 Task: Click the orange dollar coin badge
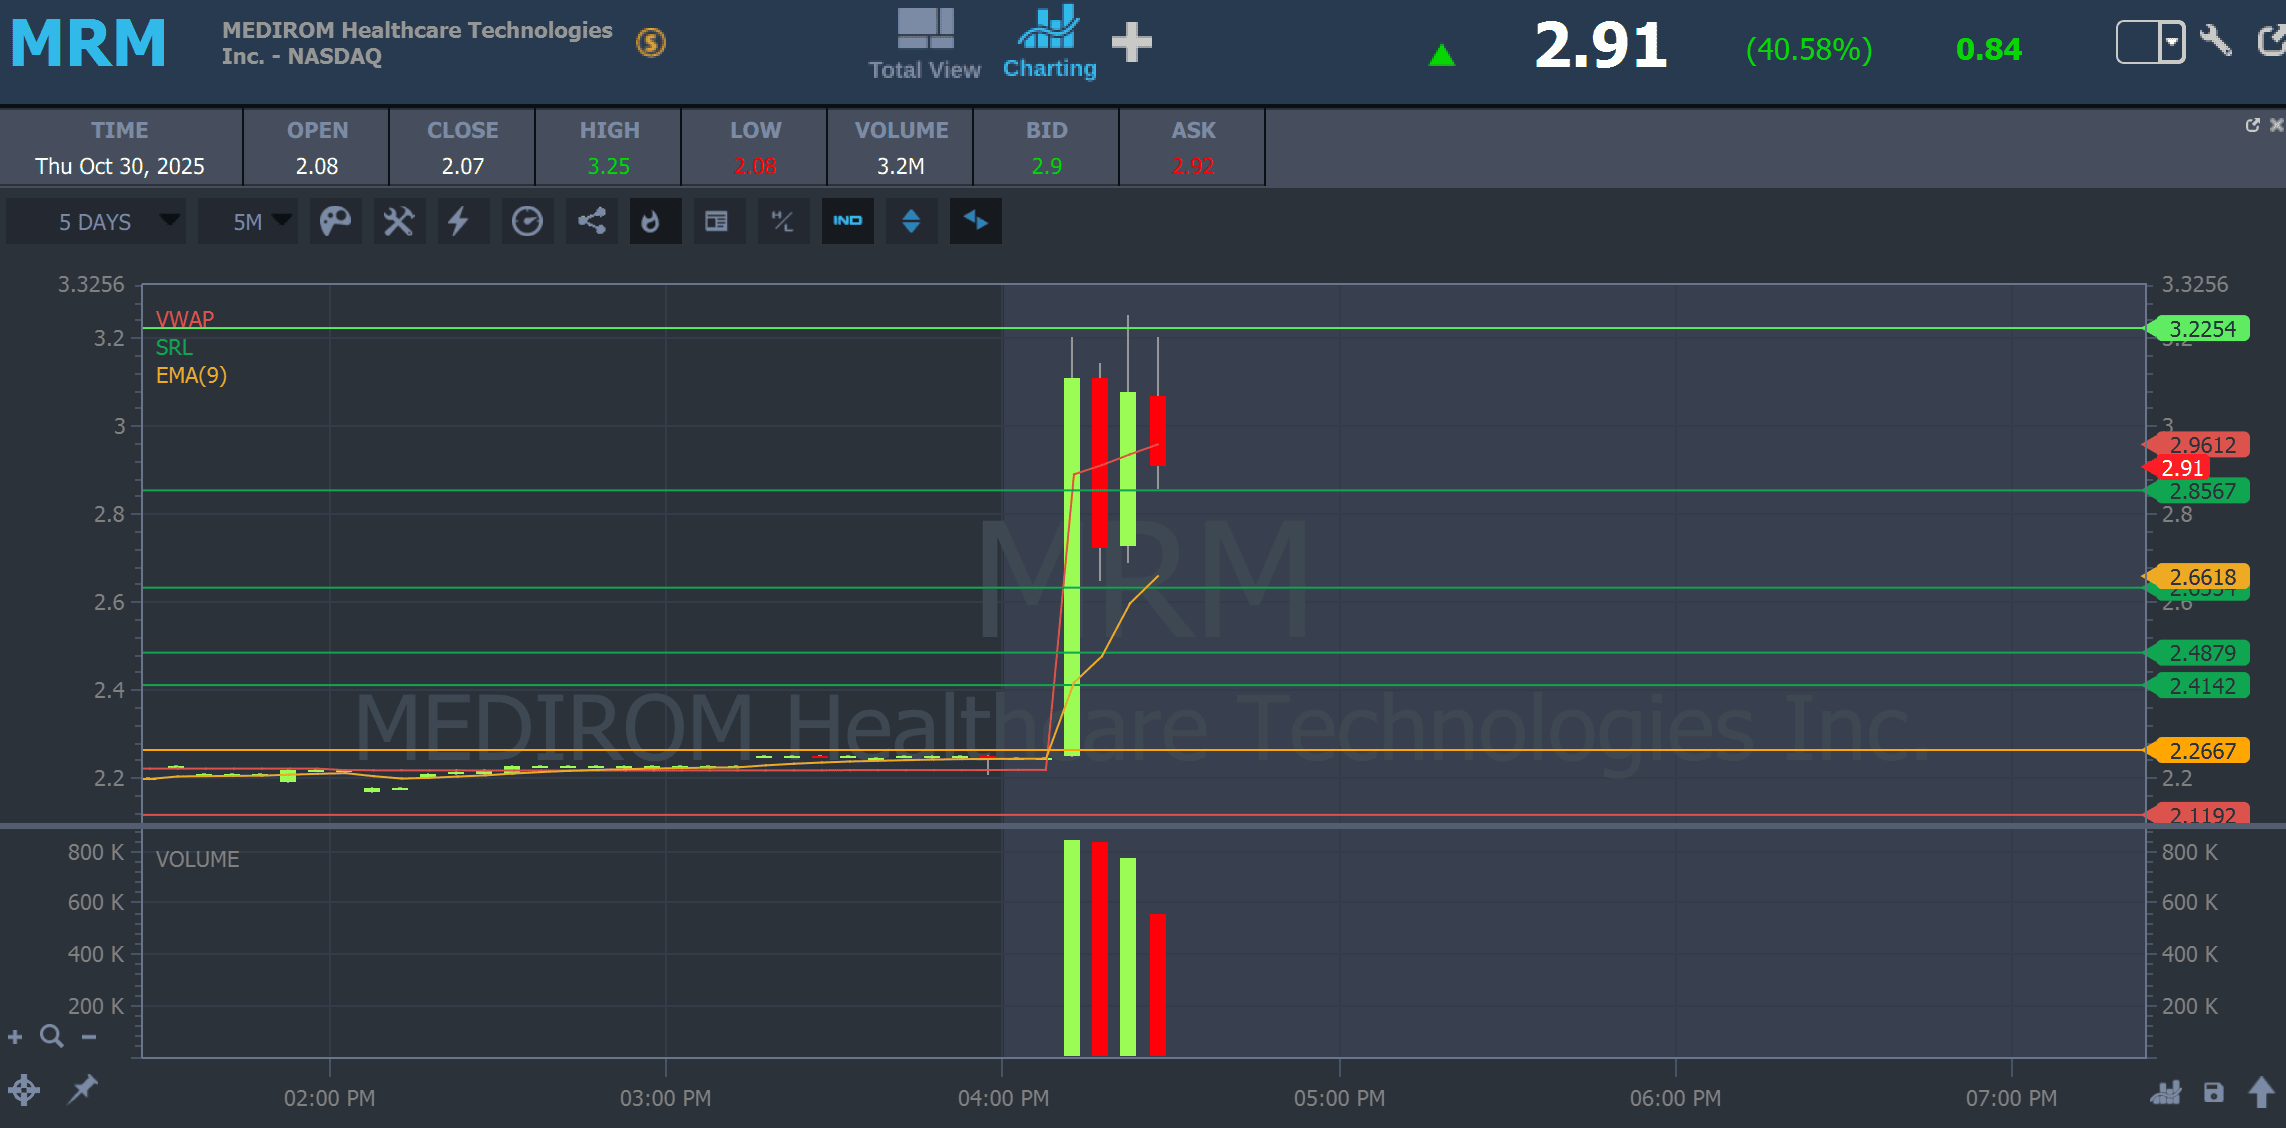(651, 43)
